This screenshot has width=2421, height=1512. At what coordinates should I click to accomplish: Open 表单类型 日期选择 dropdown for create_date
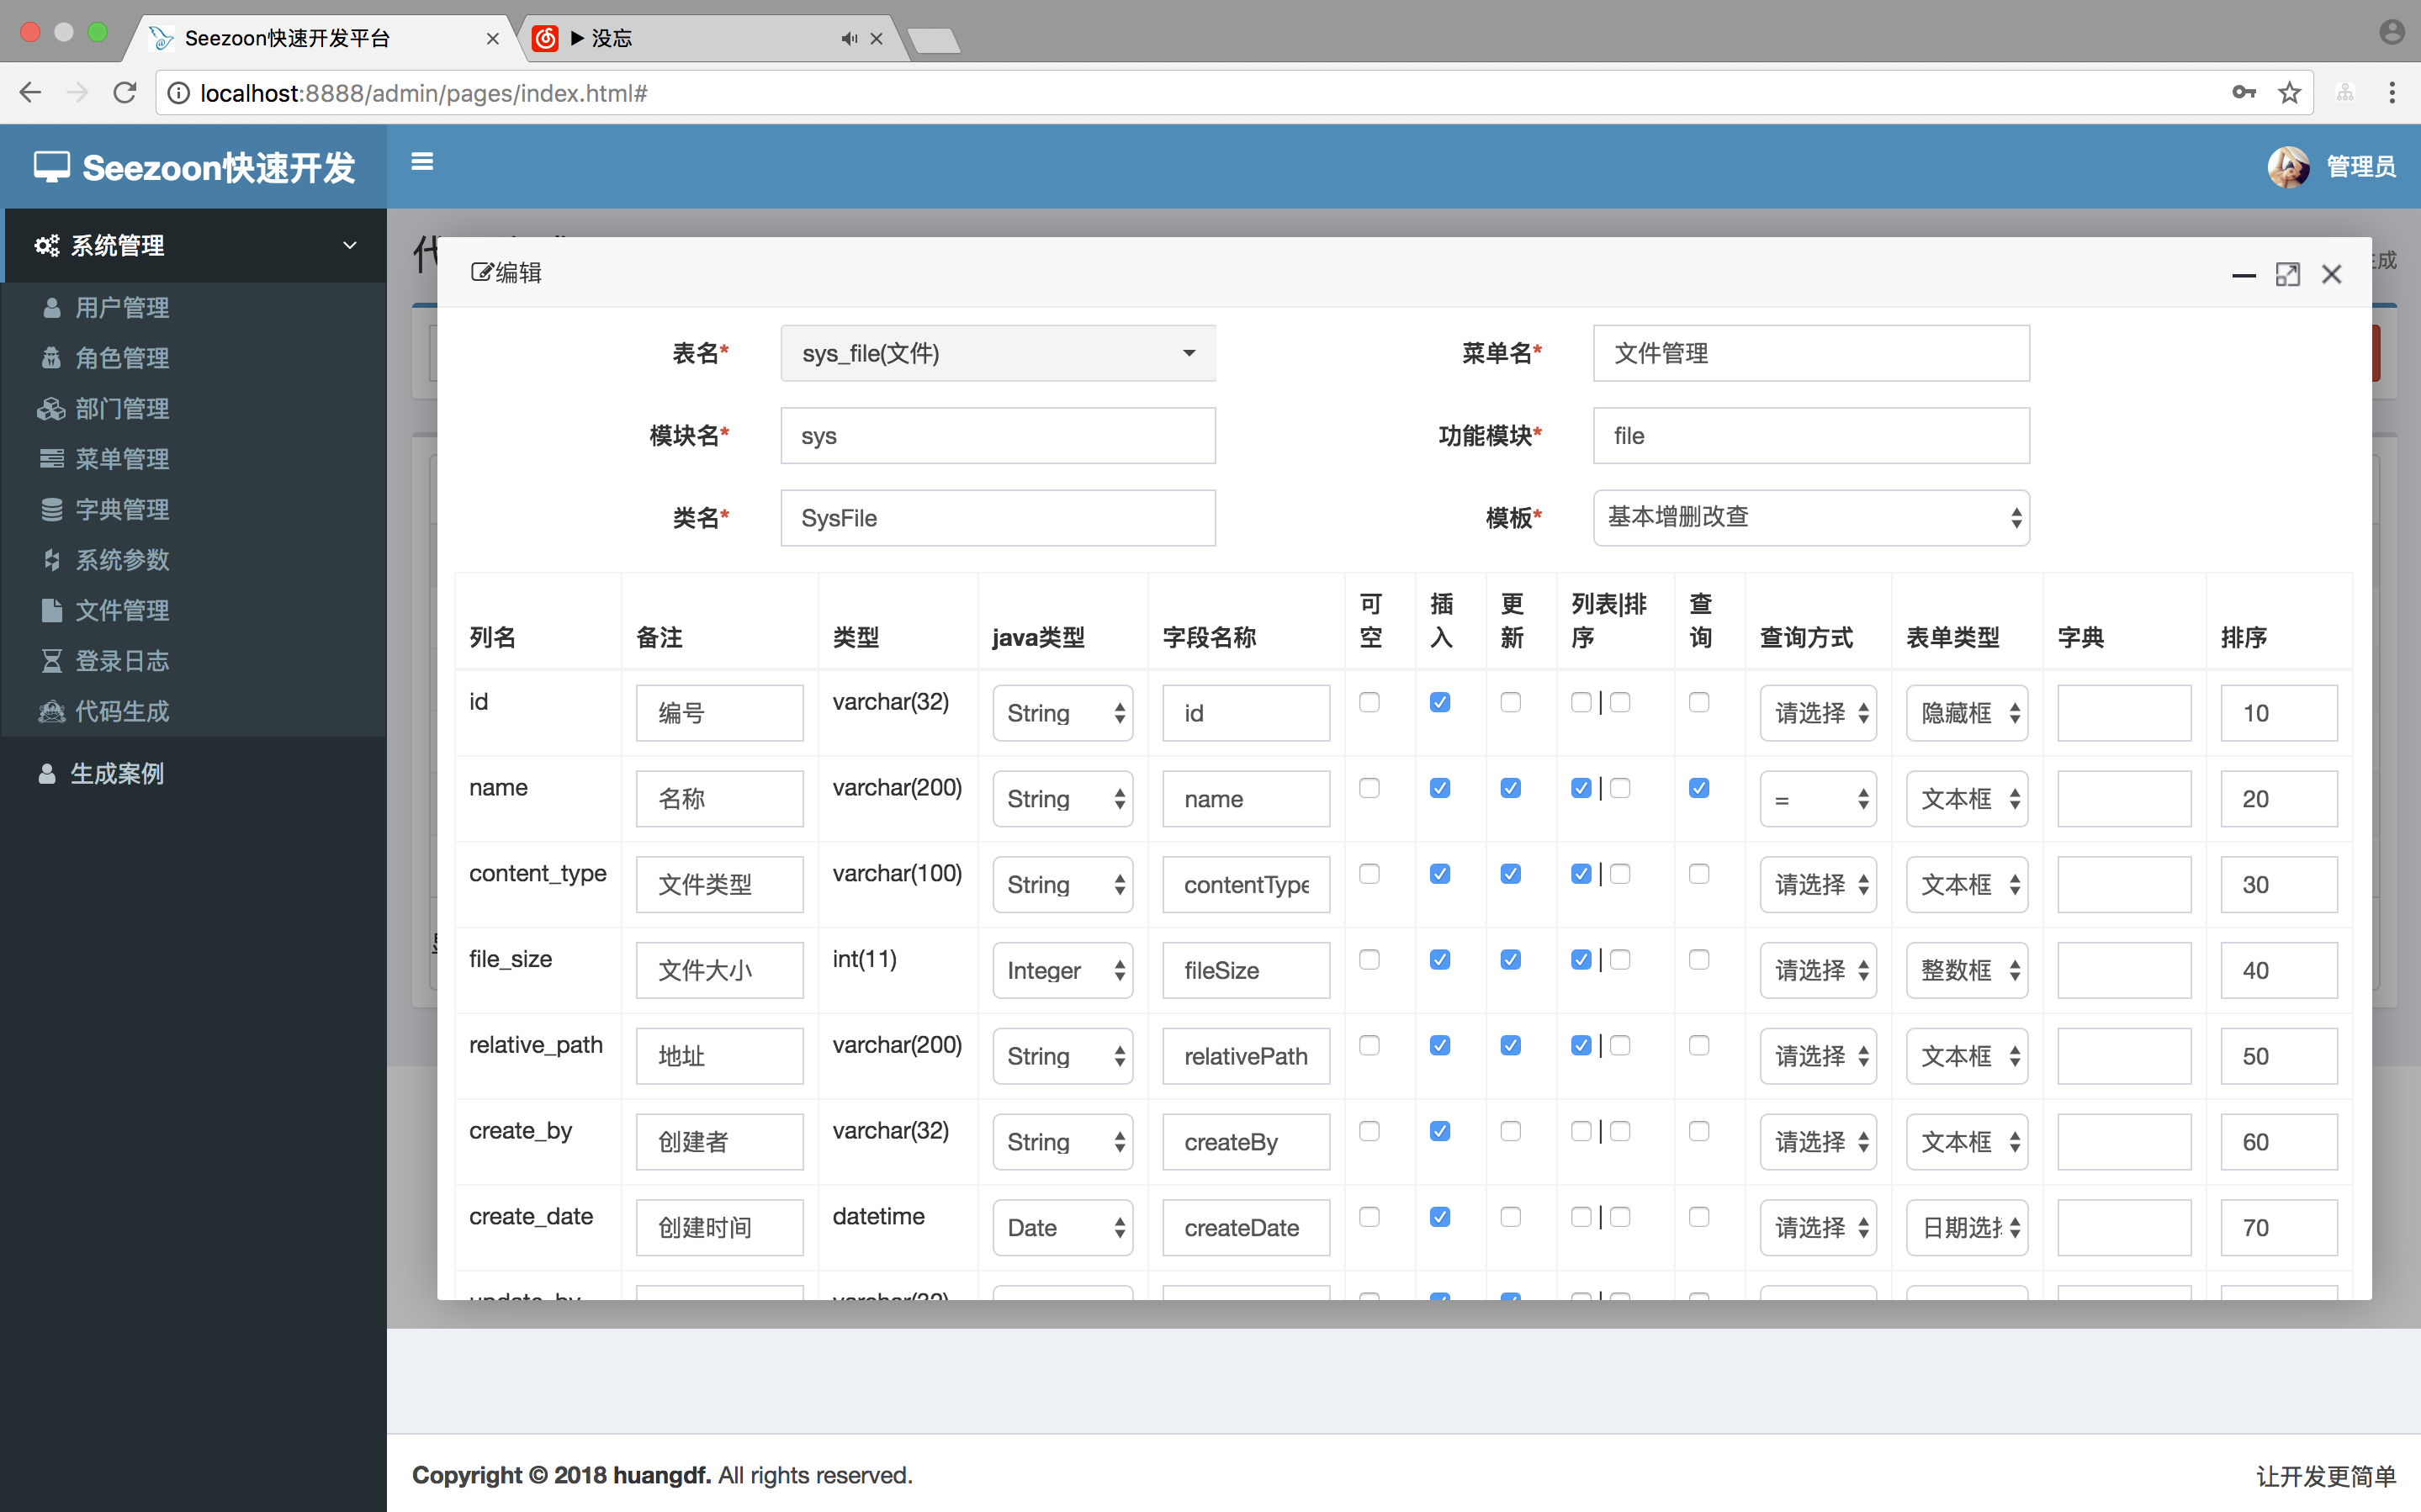[1966, 1227]
